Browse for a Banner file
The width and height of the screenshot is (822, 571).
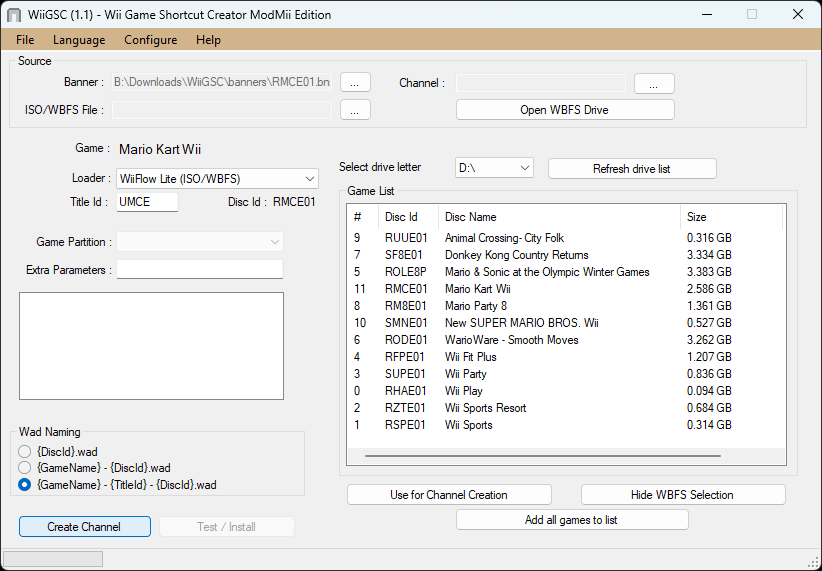click(355, 82)
